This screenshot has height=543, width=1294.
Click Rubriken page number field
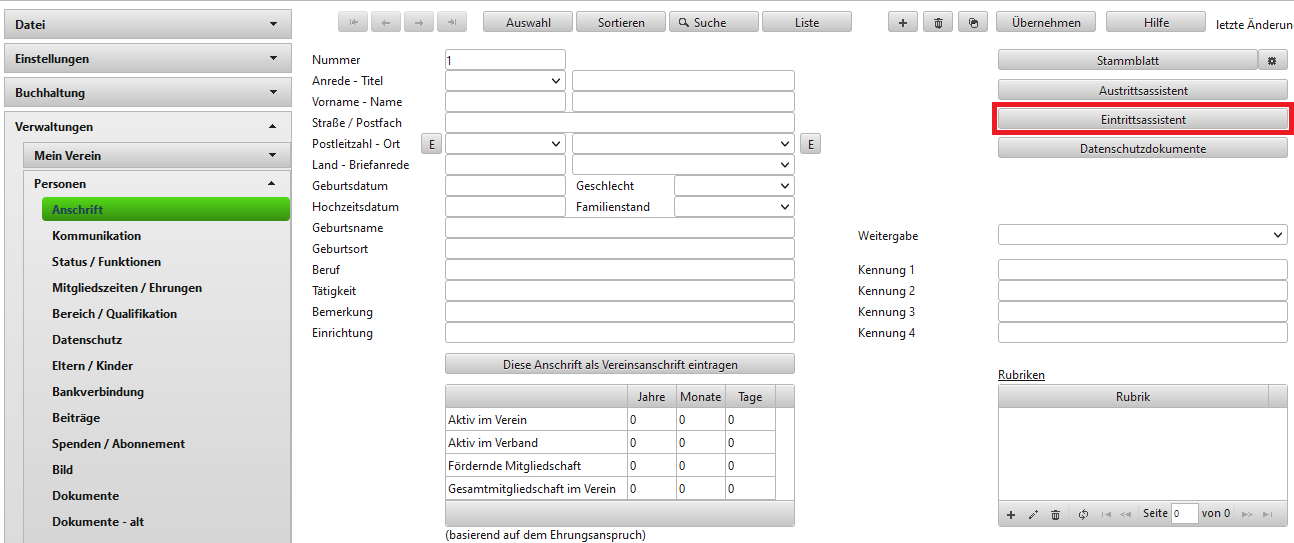tap(1185, 514)
